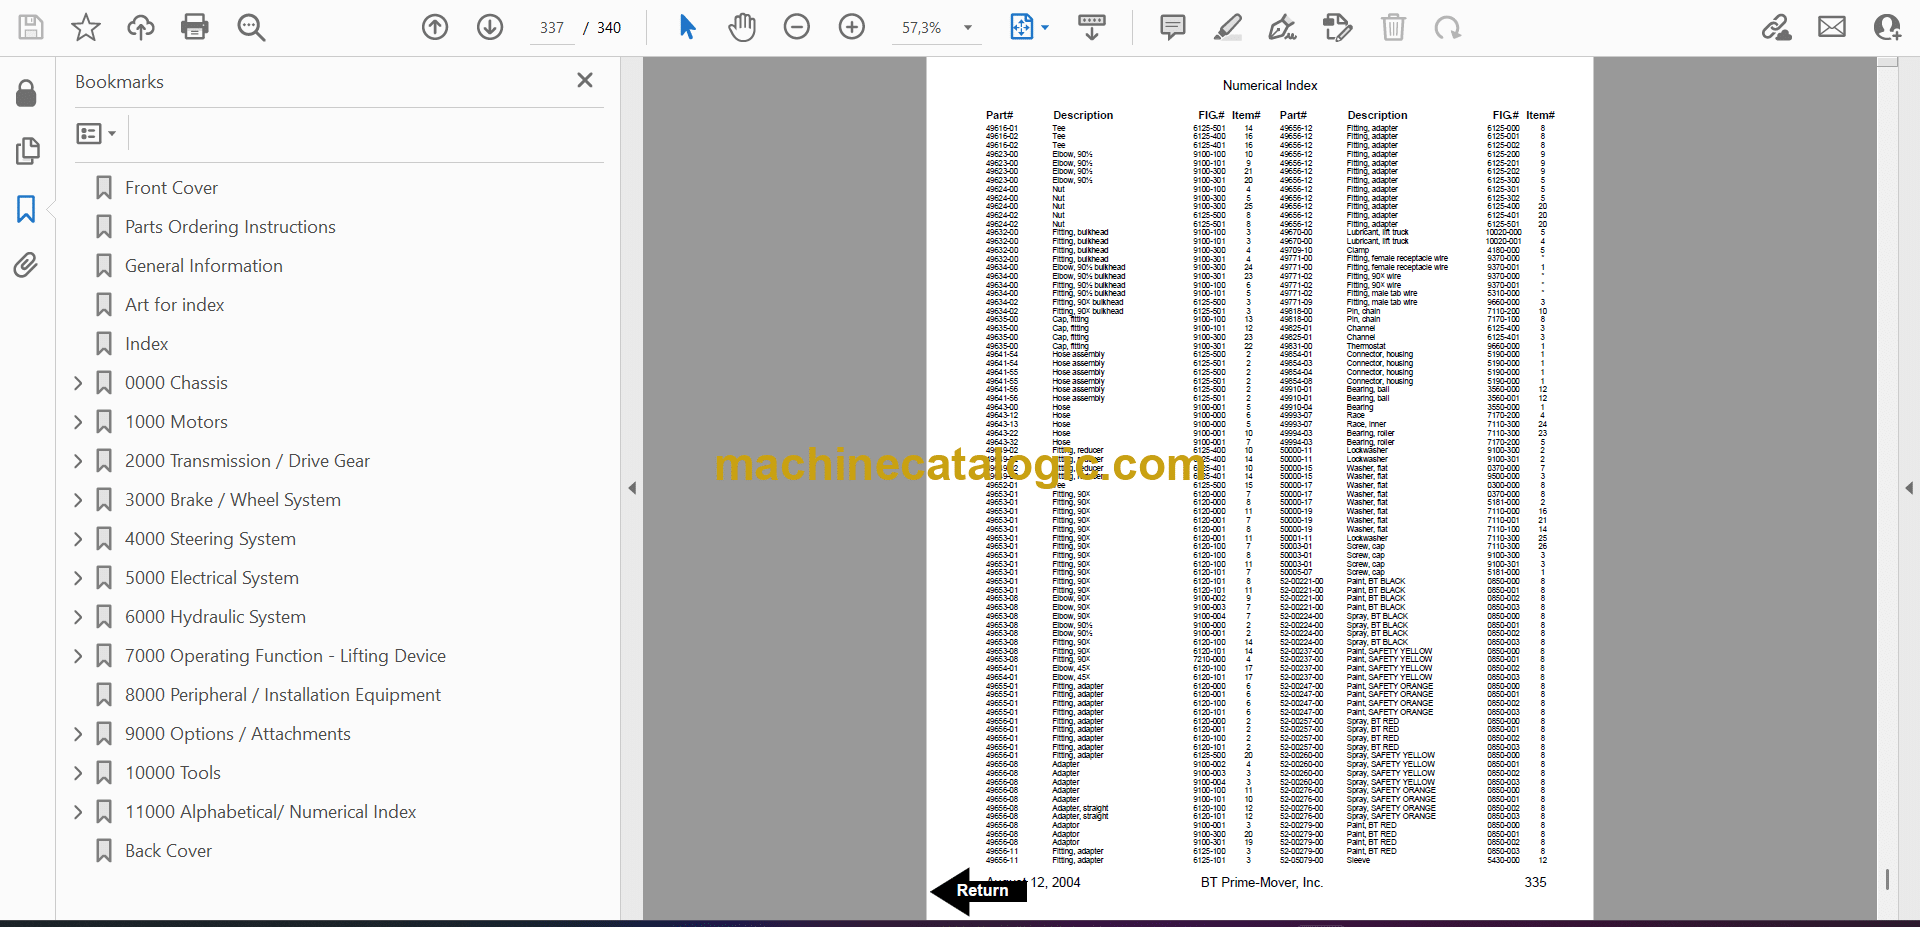Toggle scrolling mode keyboard icon

[1092, 27]
